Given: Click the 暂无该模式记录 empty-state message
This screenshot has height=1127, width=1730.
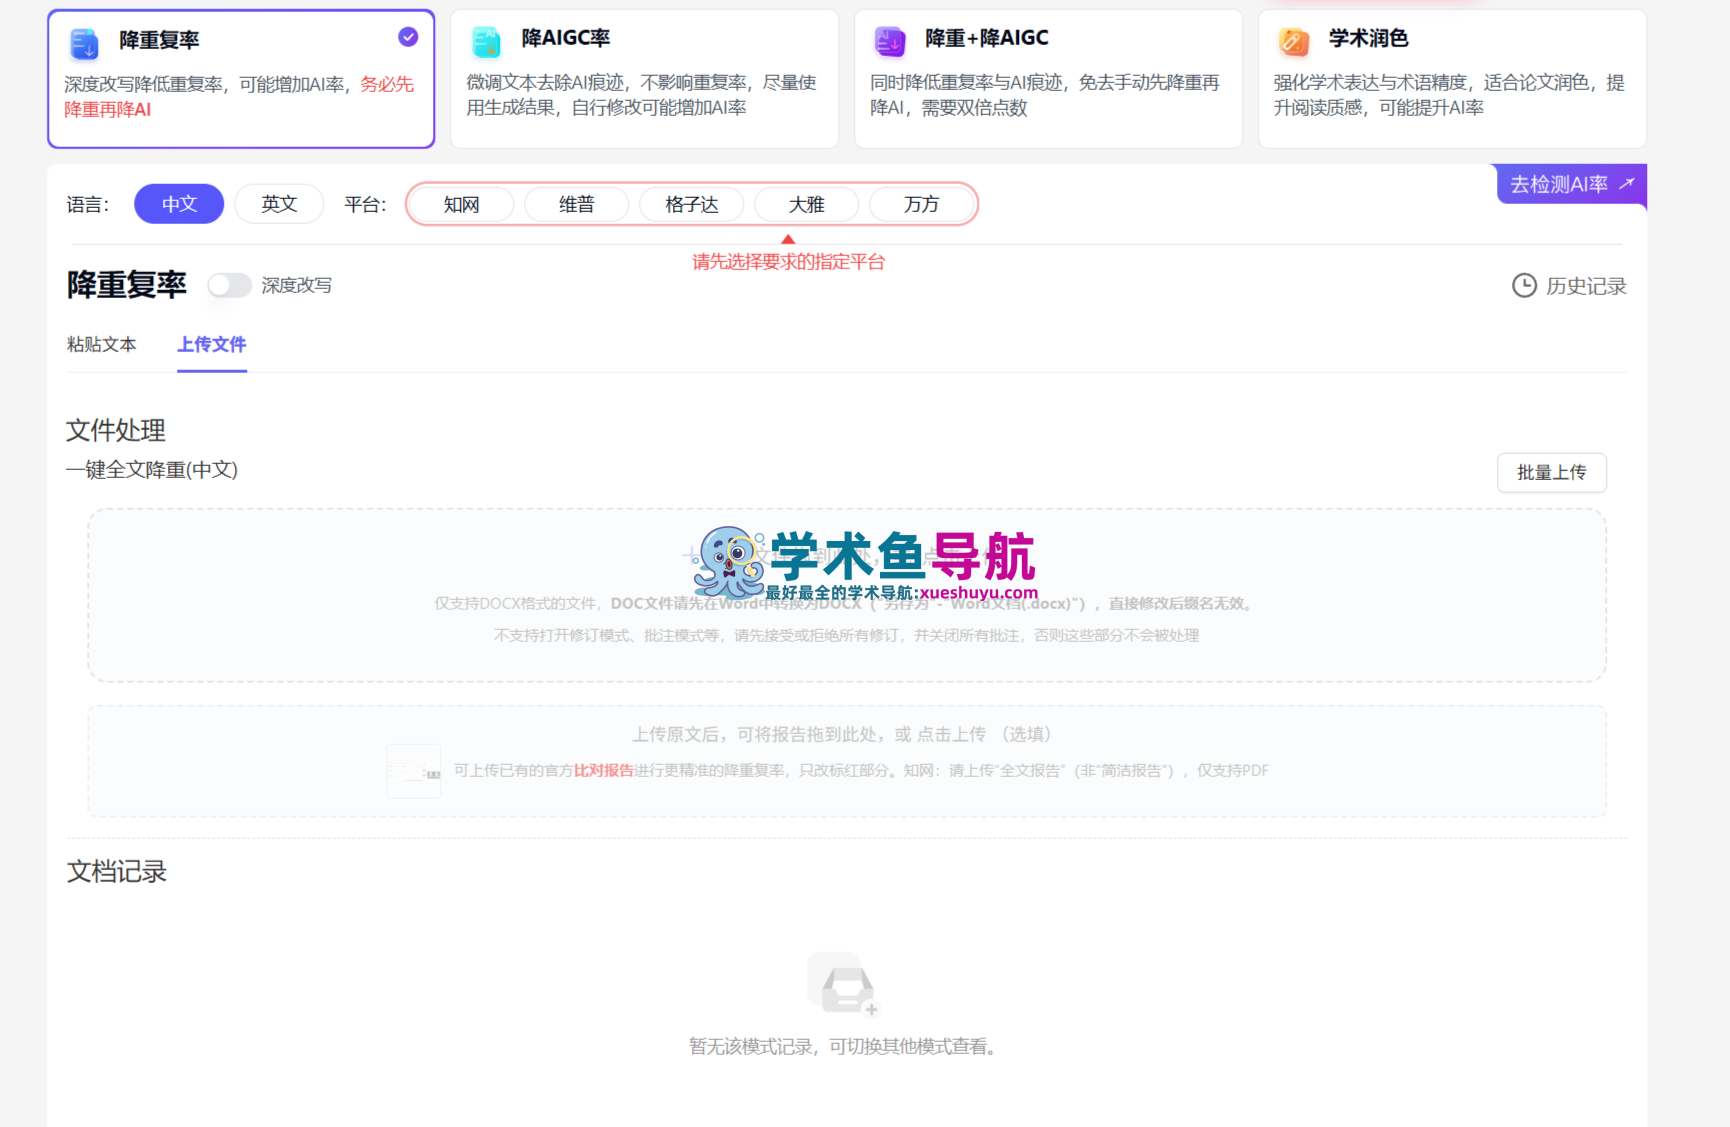Looking at the screenshot, I should tap(842, 1047).
